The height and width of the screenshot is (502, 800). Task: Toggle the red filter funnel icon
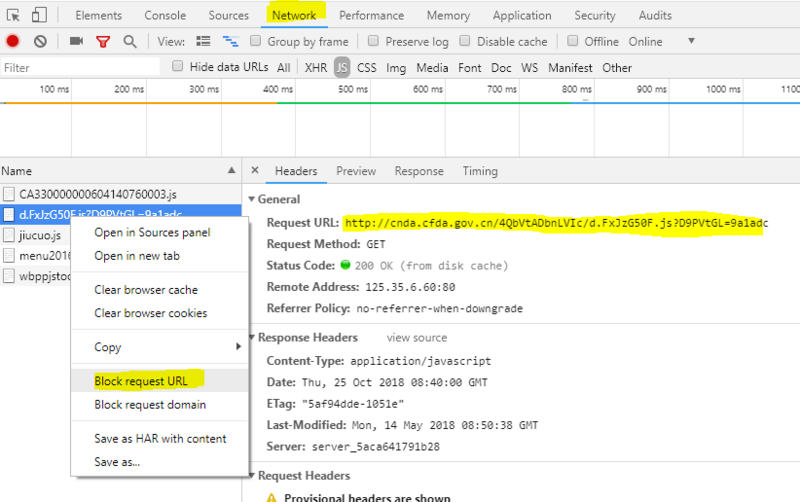tap(103, 42)
